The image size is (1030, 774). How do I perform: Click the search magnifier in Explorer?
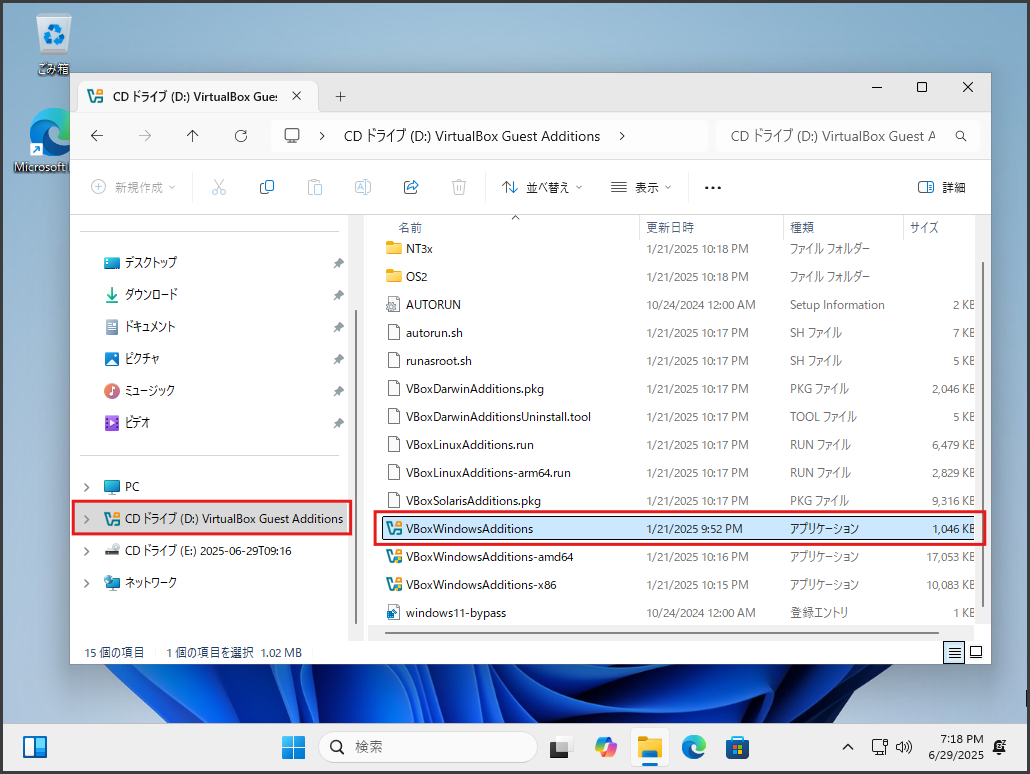pyautogui.click(x=960, y=136)
